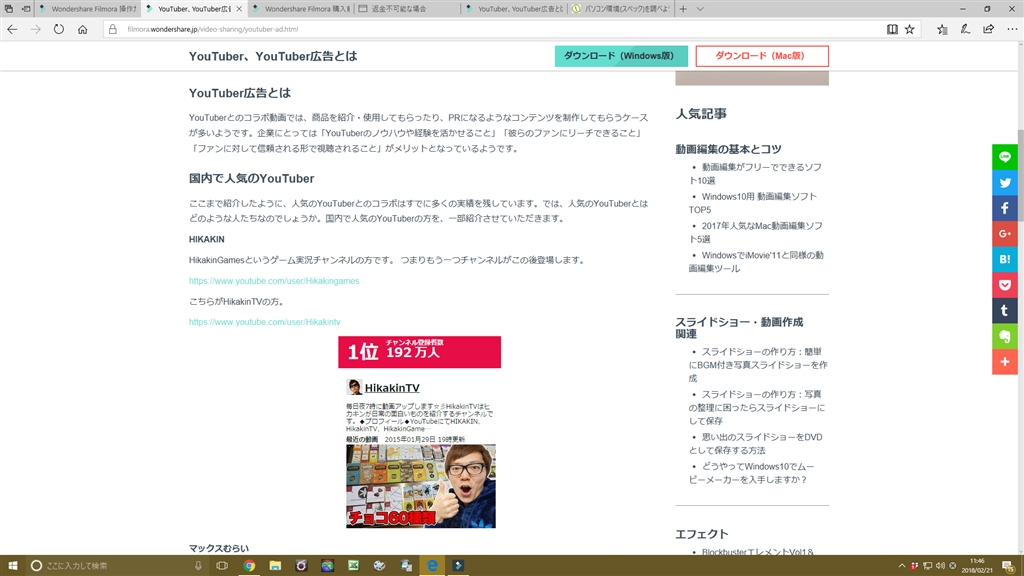Open the Action Center notifications
The width and height of the screenshot is (1024, 576).
click(x=1009, y=566)
